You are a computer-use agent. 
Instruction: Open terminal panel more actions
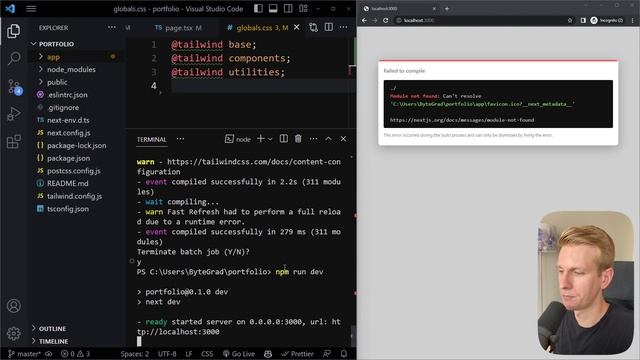[313, 139]
